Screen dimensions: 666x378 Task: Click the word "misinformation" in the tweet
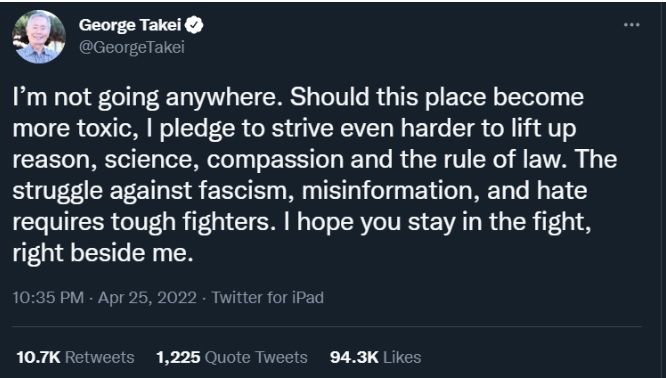[390, 190]
